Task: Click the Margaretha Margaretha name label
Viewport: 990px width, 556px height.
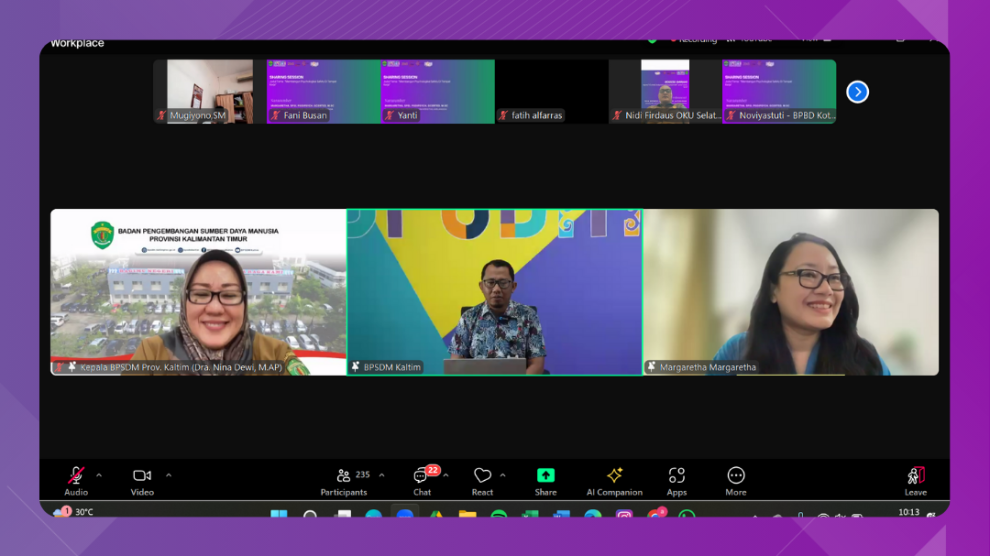Action: click(708, 367)
